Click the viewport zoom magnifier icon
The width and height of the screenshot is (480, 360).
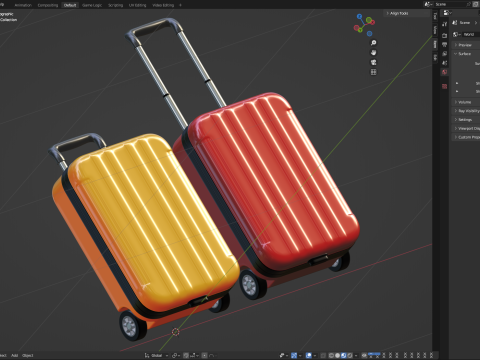374,43
